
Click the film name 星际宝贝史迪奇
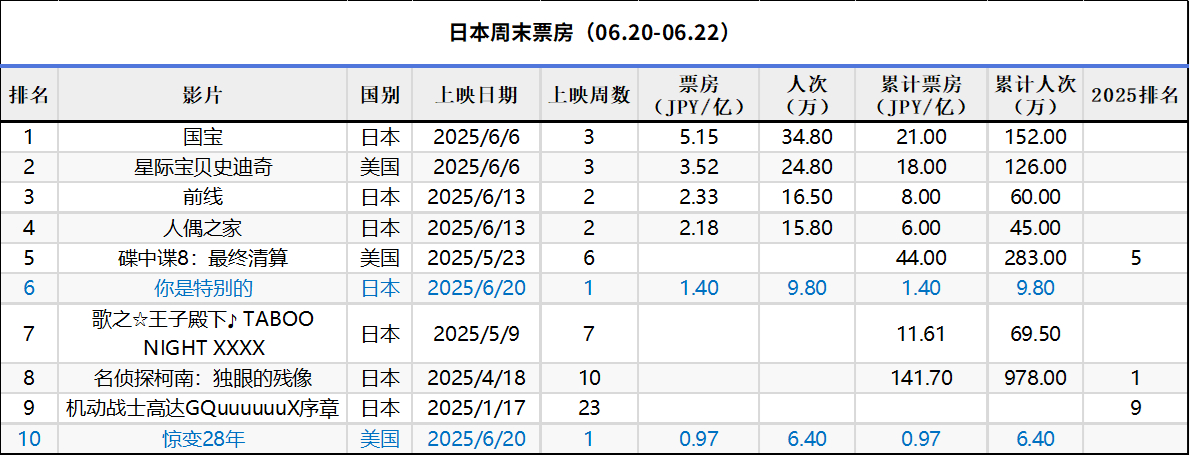(x=203, y=167)
